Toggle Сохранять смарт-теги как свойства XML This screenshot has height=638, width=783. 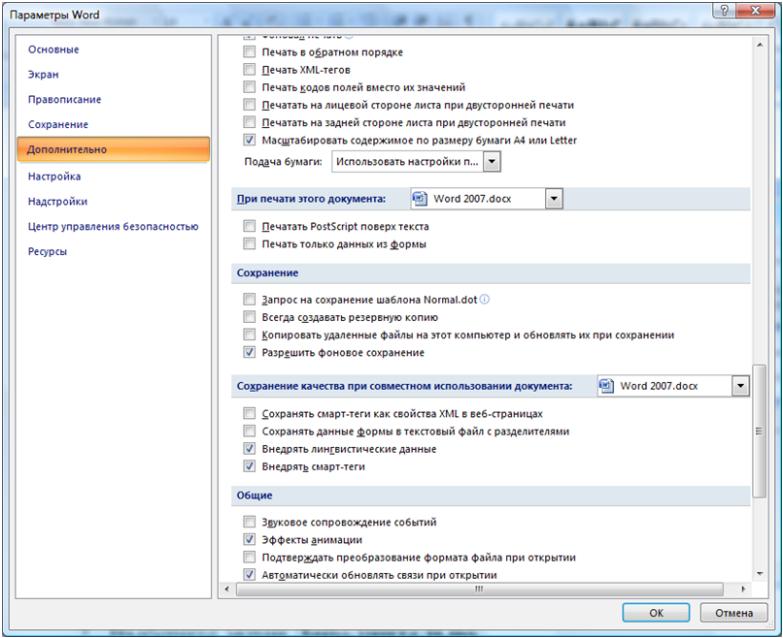[249, 413]
